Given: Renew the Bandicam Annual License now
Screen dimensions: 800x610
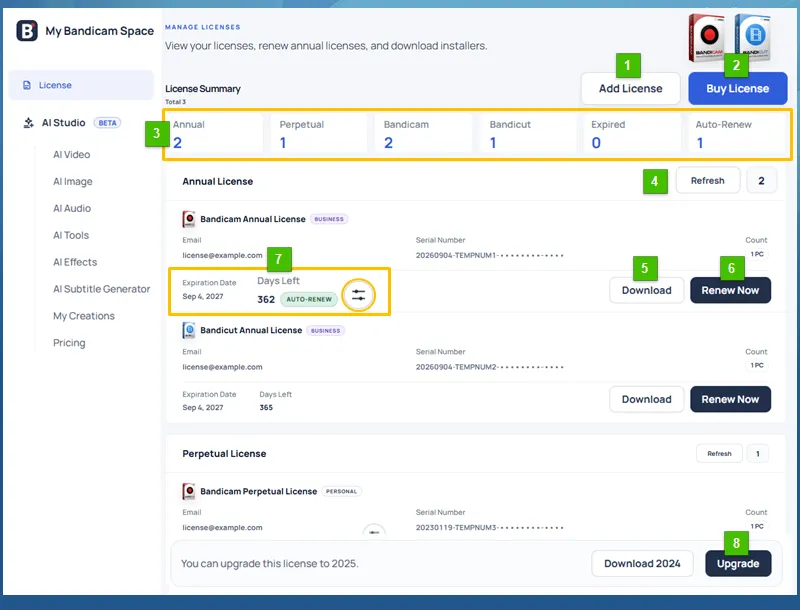Looking at the screenshot, I should (x=730, y=290).
